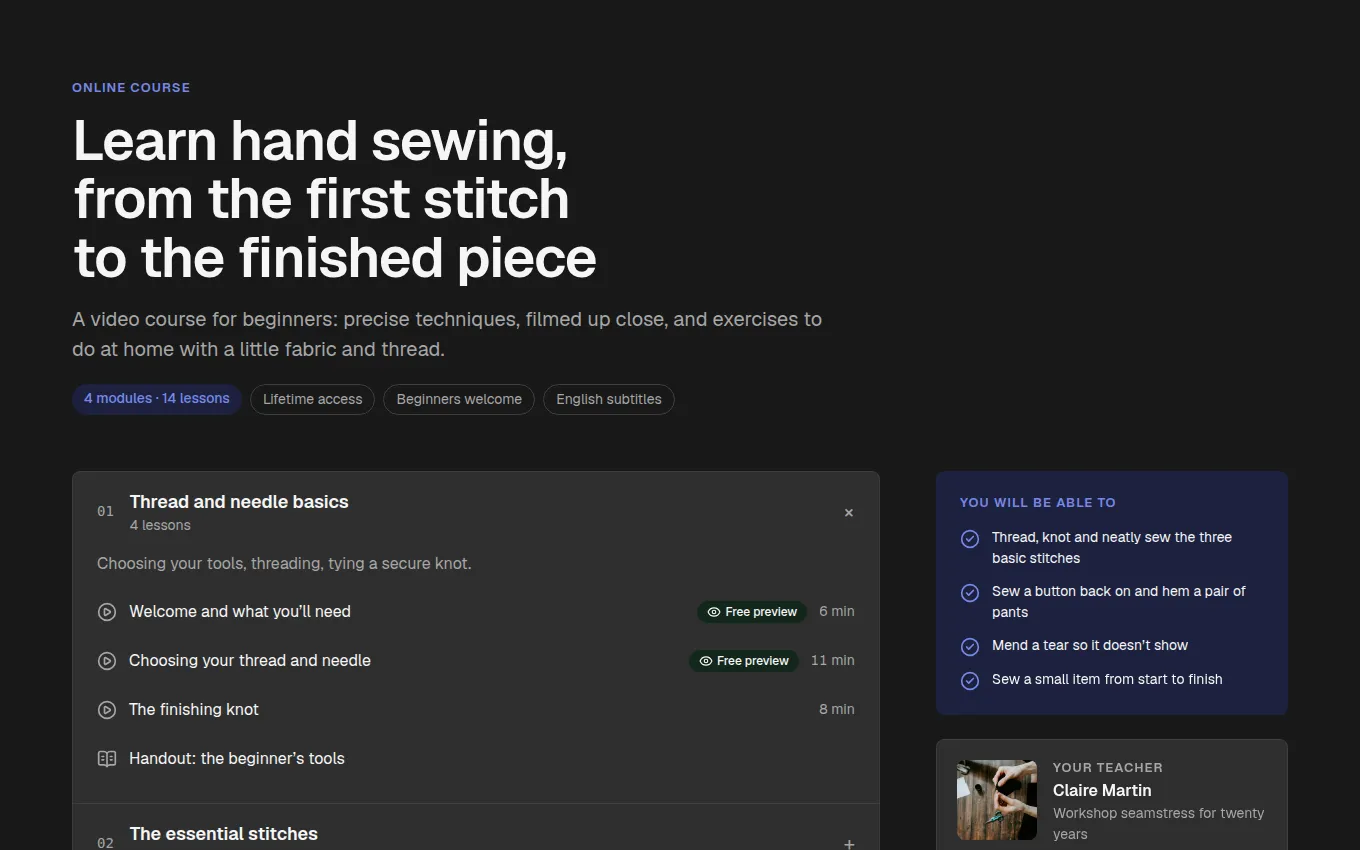
Task: Click the YOUR TEACHER label
Action: [1108, 768]
